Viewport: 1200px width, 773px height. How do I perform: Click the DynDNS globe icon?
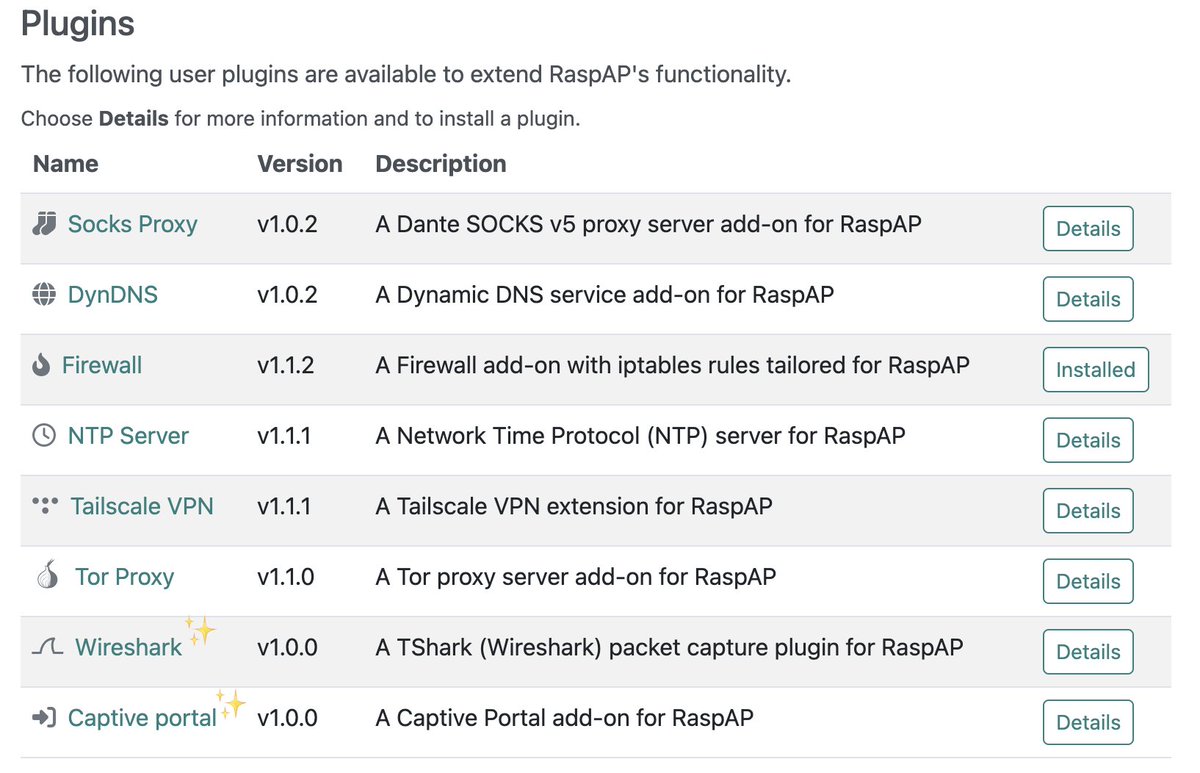43,295
